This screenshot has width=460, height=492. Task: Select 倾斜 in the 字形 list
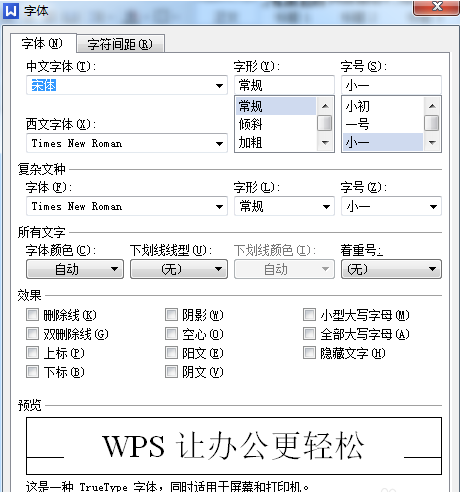pyautogui.click(x=276, y=124)
